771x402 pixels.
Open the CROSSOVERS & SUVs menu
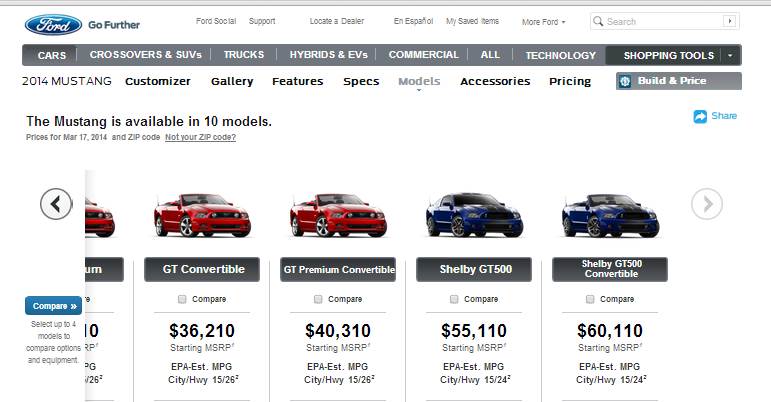pyautogui.click(x=145, y=55)
